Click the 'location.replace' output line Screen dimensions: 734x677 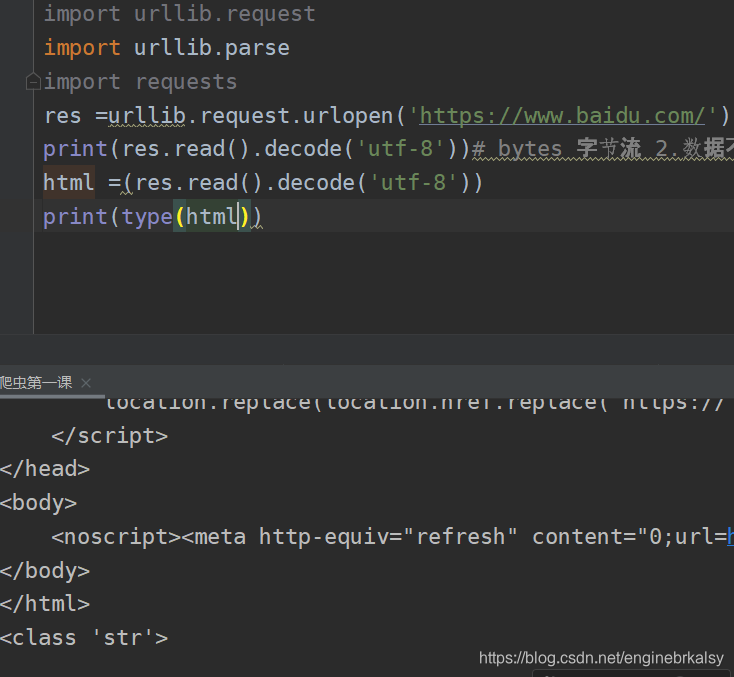click(x=414, y=404)
